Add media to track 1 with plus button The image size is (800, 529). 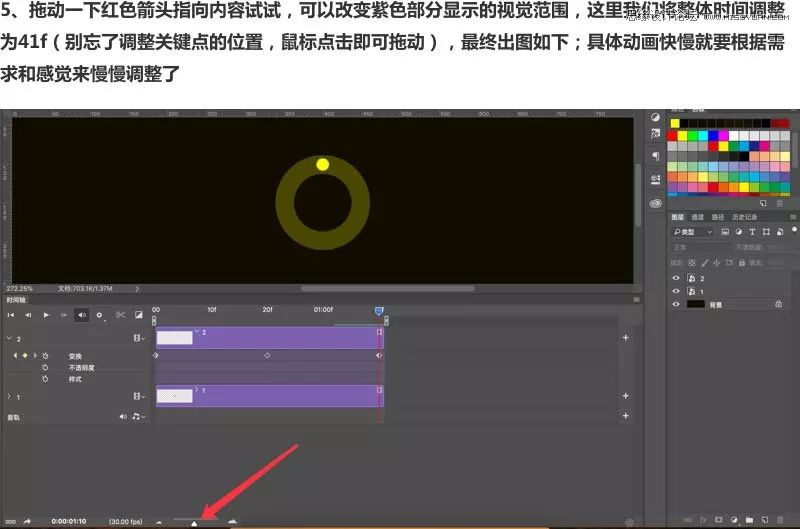(x=626, y=396)
